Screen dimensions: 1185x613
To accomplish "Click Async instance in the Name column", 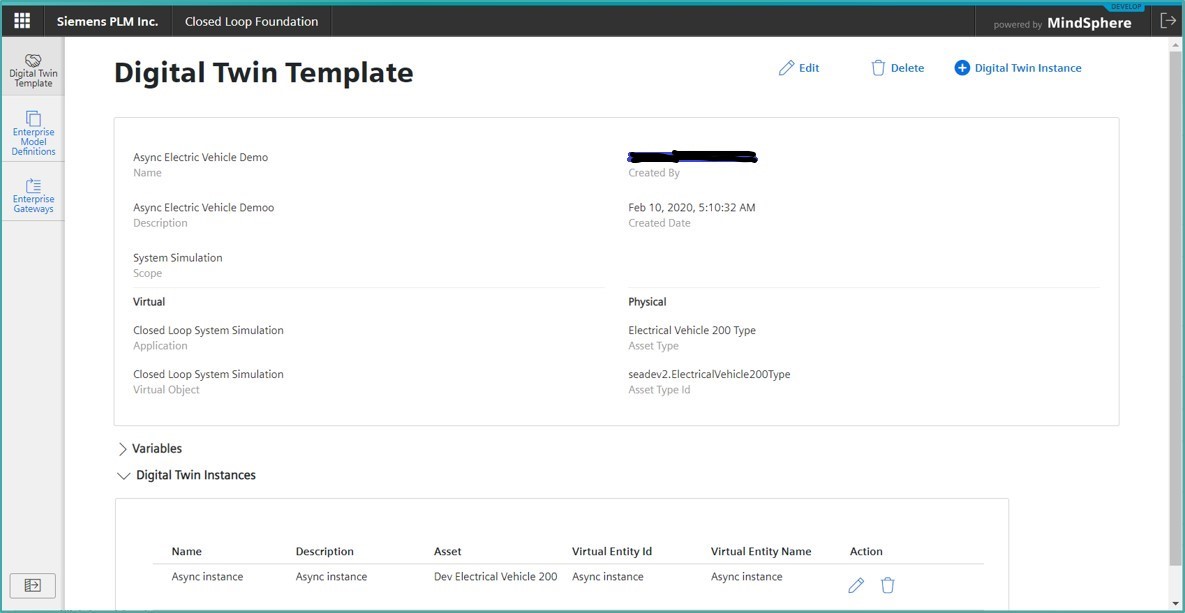I will point(207,577).
